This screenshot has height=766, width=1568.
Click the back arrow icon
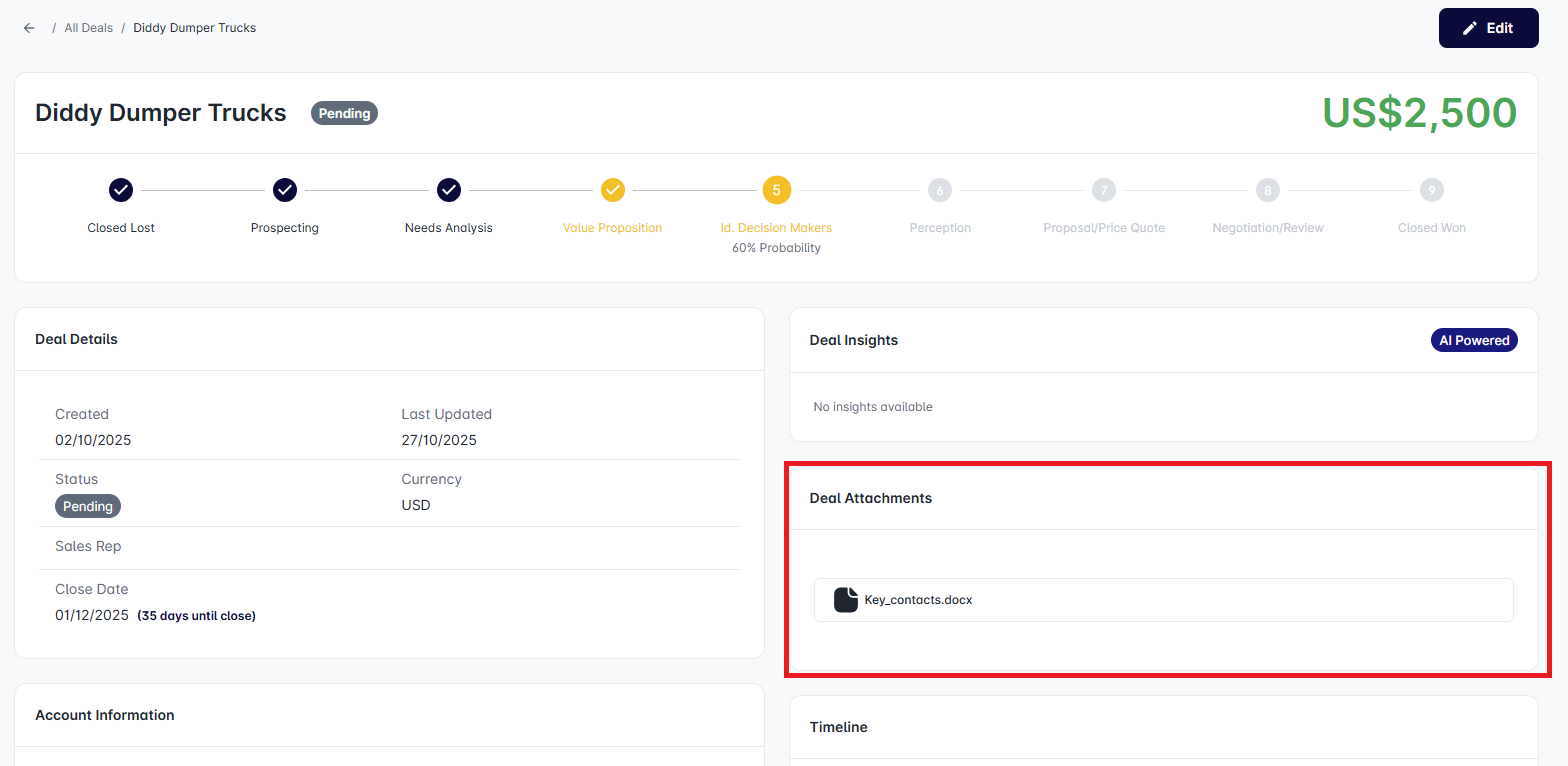[29, 28]
